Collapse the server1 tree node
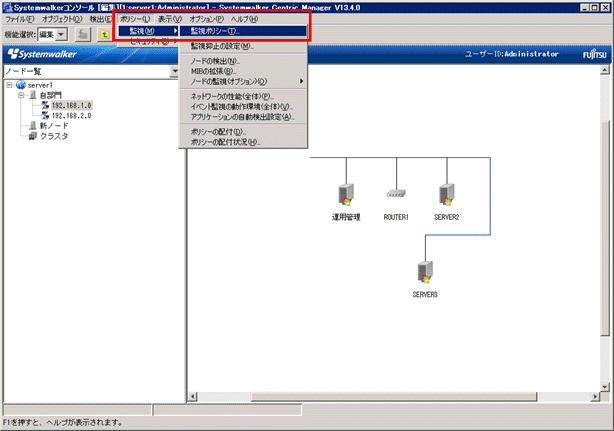 (9, 85)
